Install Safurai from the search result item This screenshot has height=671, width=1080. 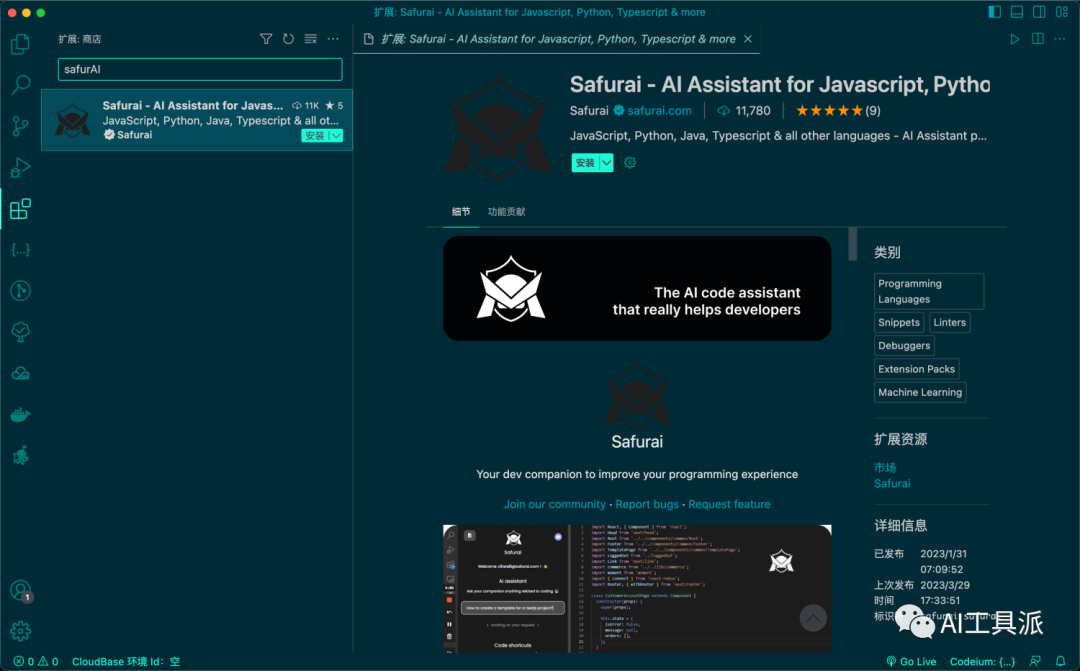click(315, 136)
